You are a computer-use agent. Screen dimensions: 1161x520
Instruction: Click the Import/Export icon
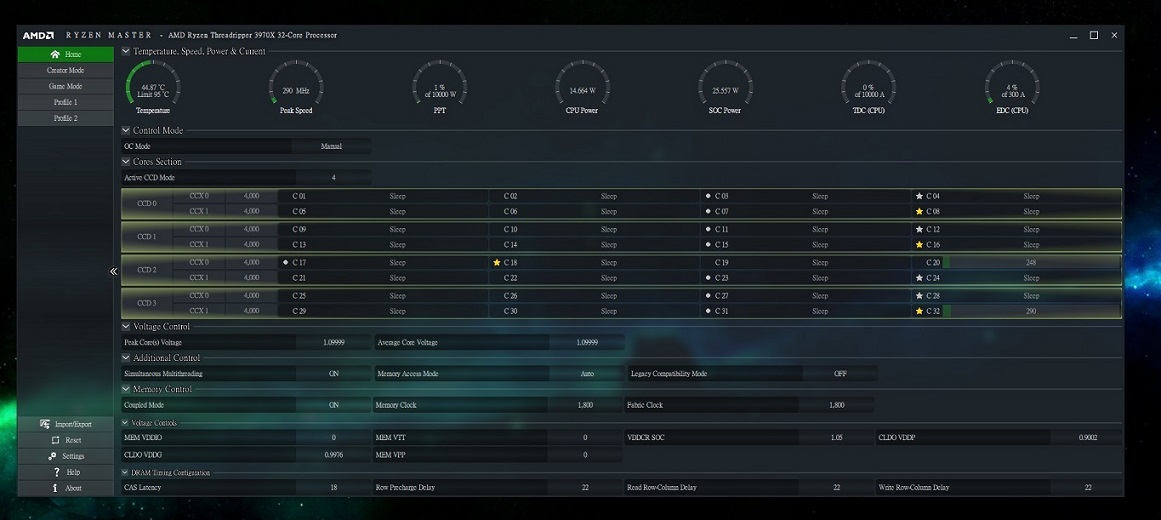tap(46, 424)
